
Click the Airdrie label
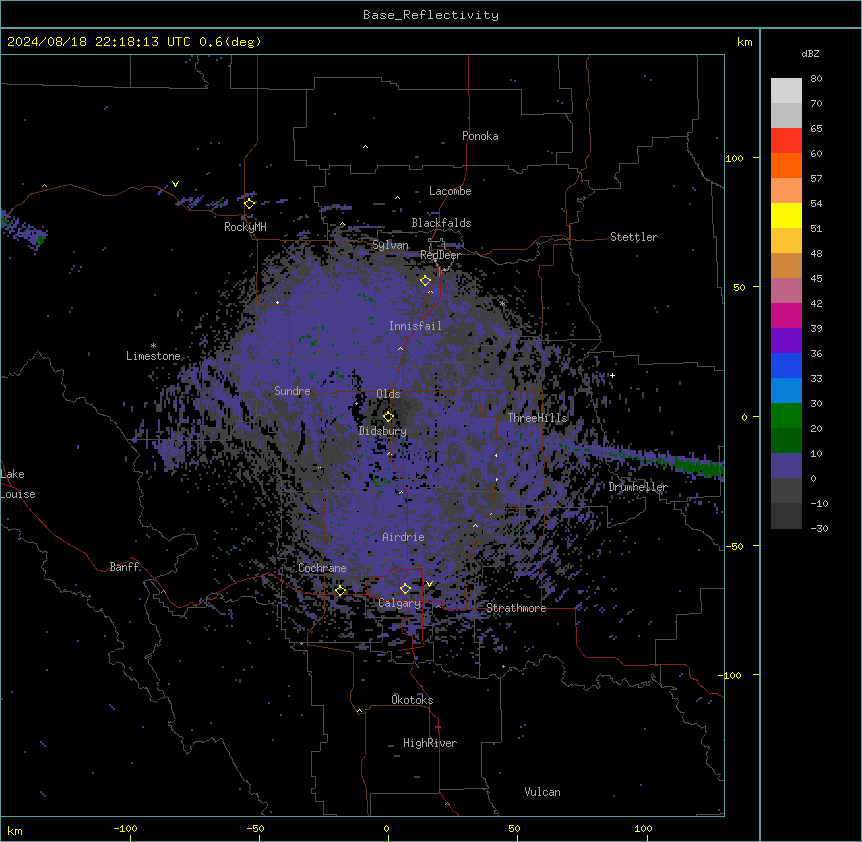[x=404, y=537]
